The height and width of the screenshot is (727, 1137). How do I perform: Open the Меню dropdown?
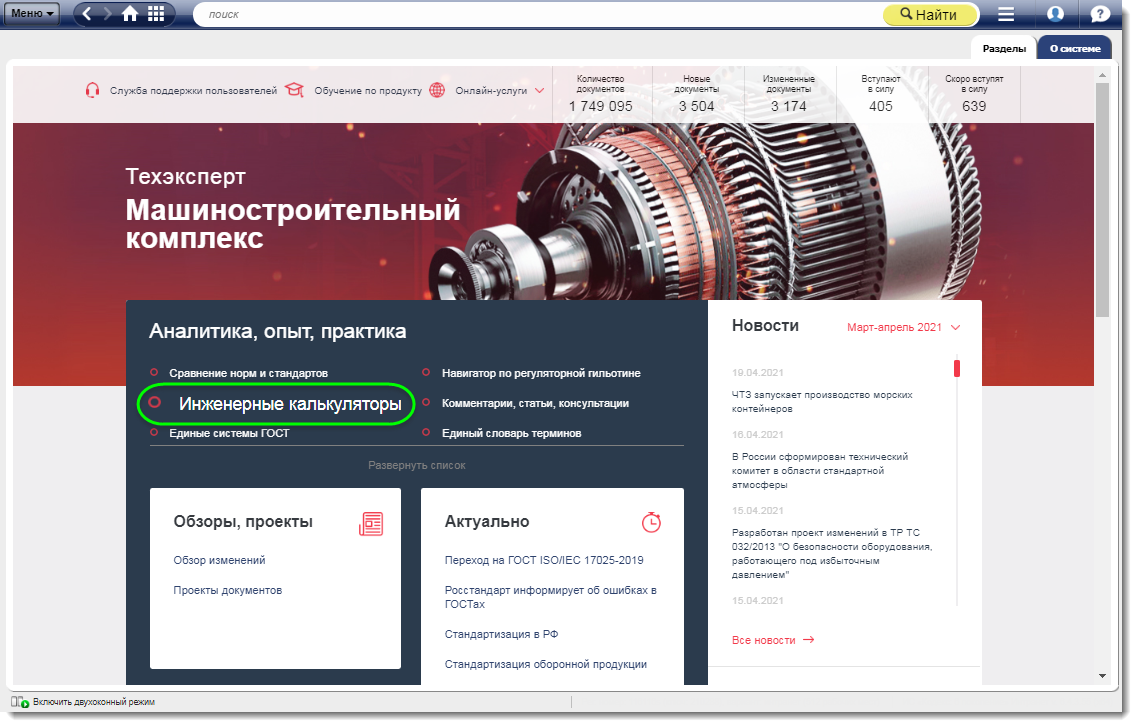tap(33, 13)
